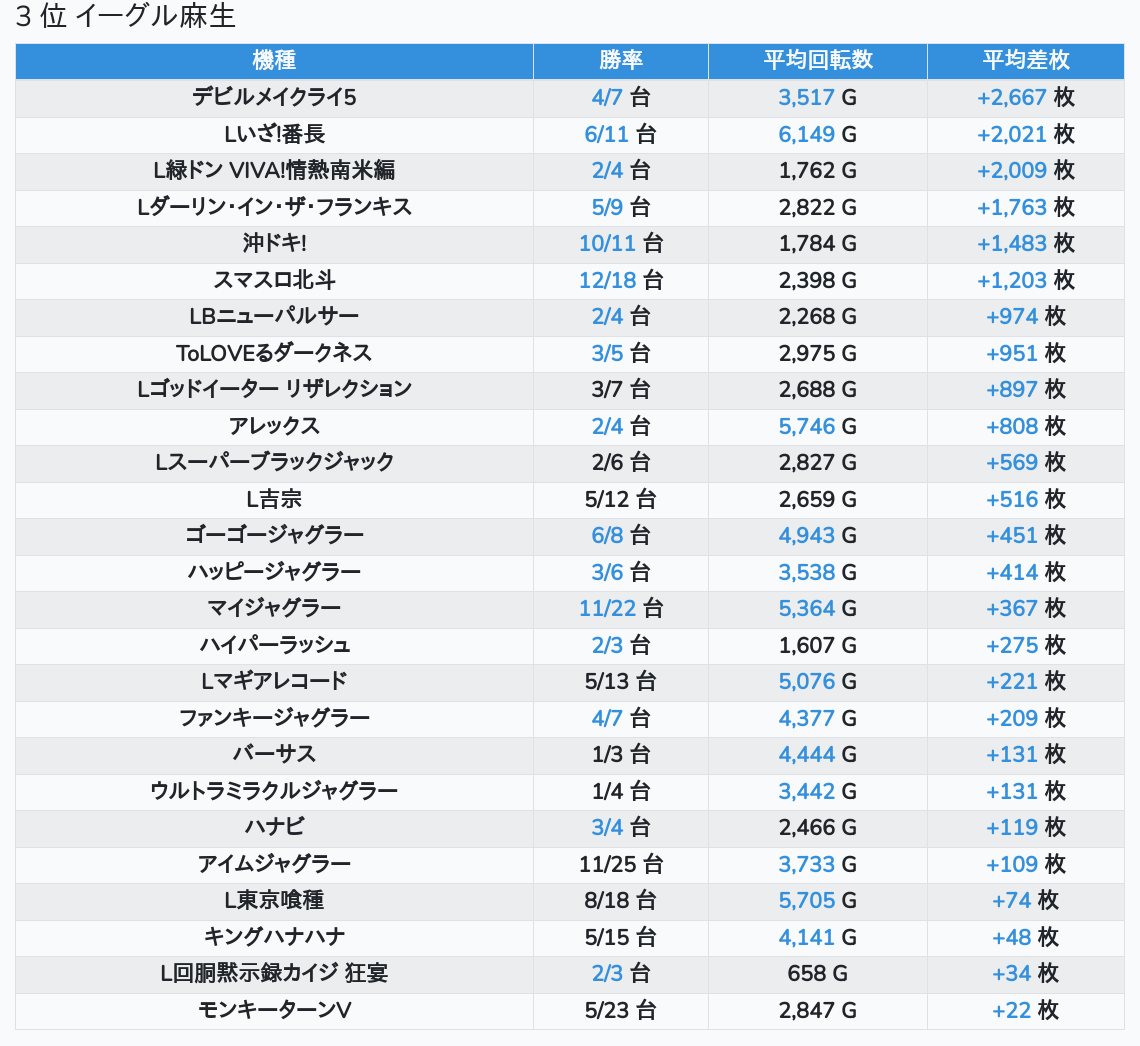Select machine name ファンキージャグラー

pos(274,718)
